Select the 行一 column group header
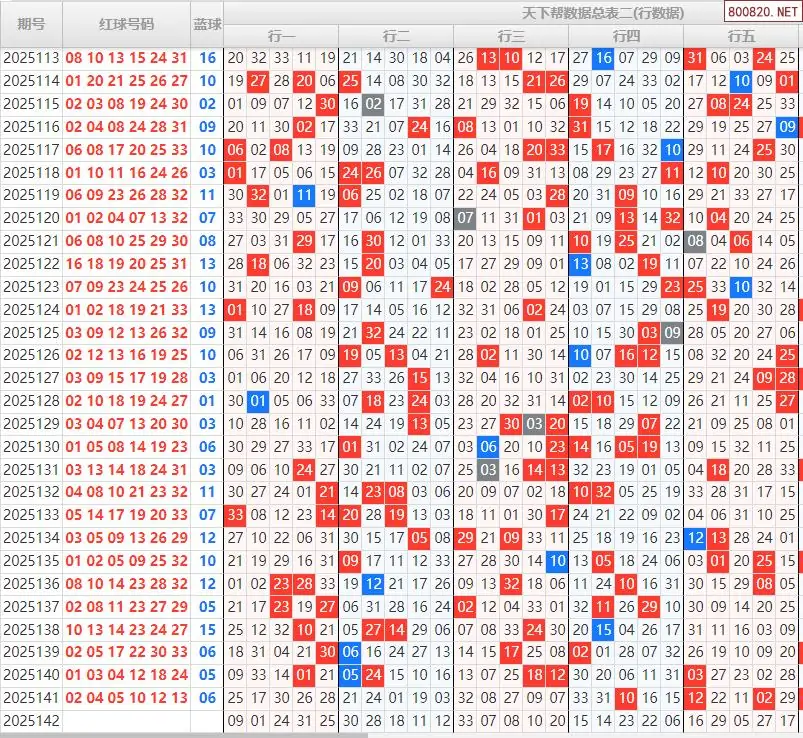 281,36
